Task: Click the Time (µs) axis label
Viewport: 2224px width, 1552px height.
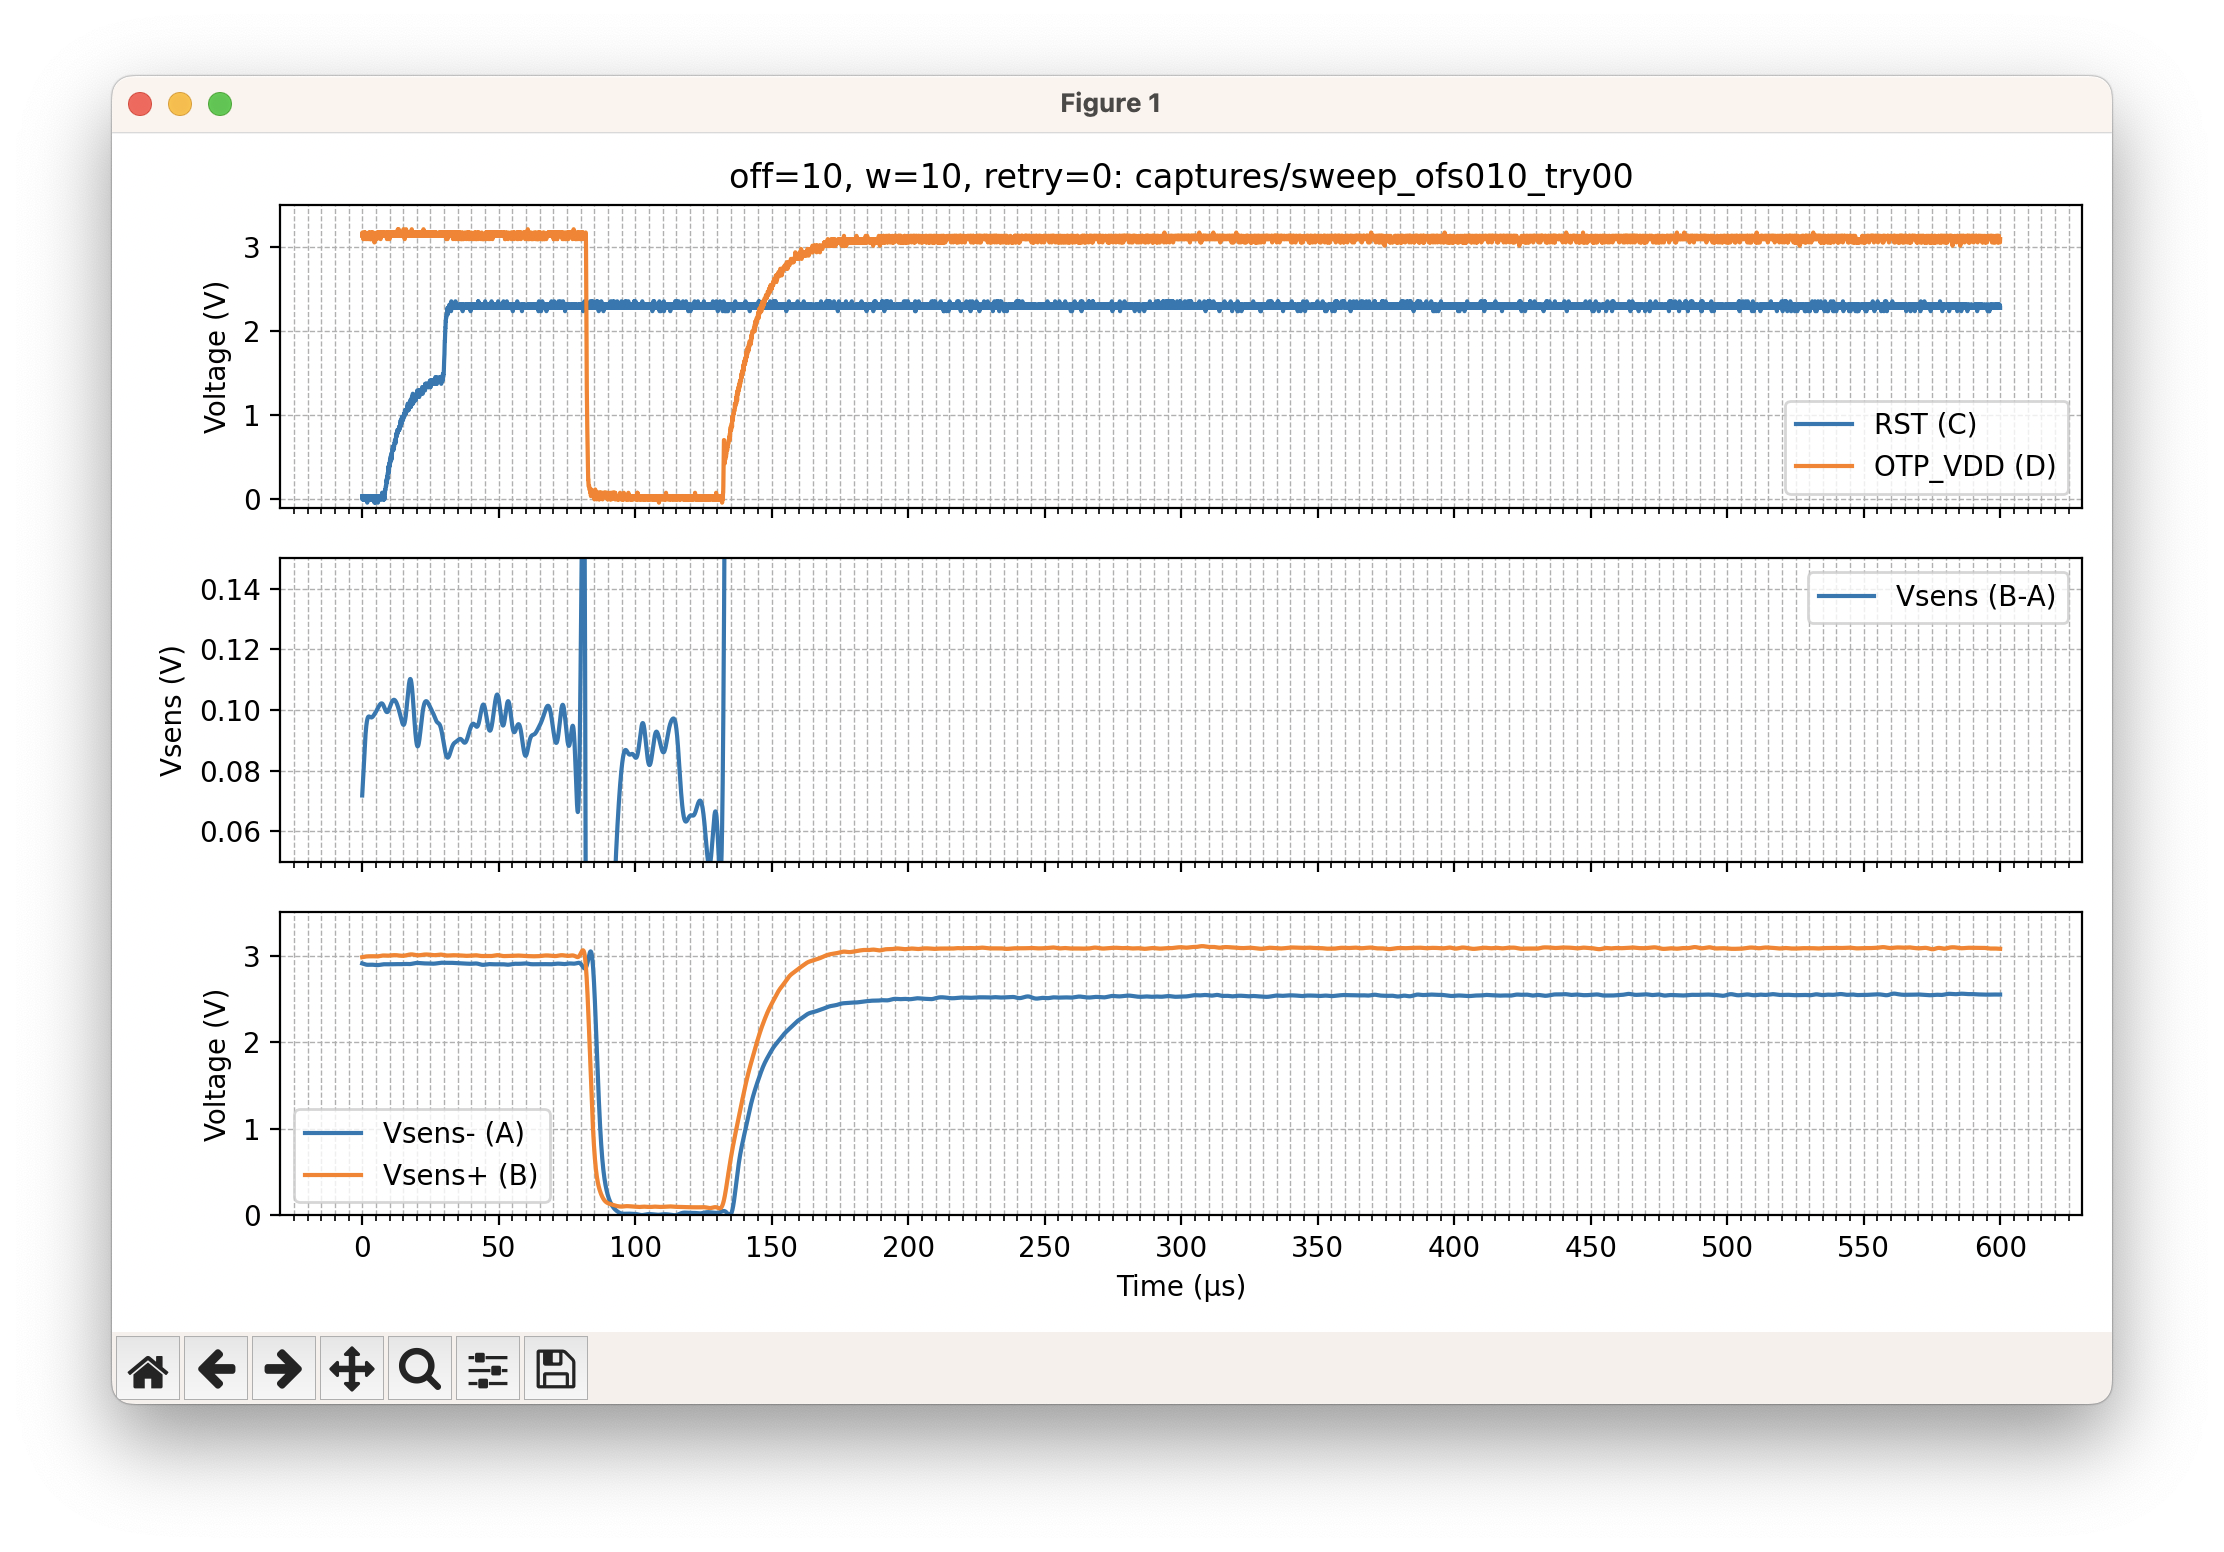Action: pyautogui.click(x=1180, y=1287)
